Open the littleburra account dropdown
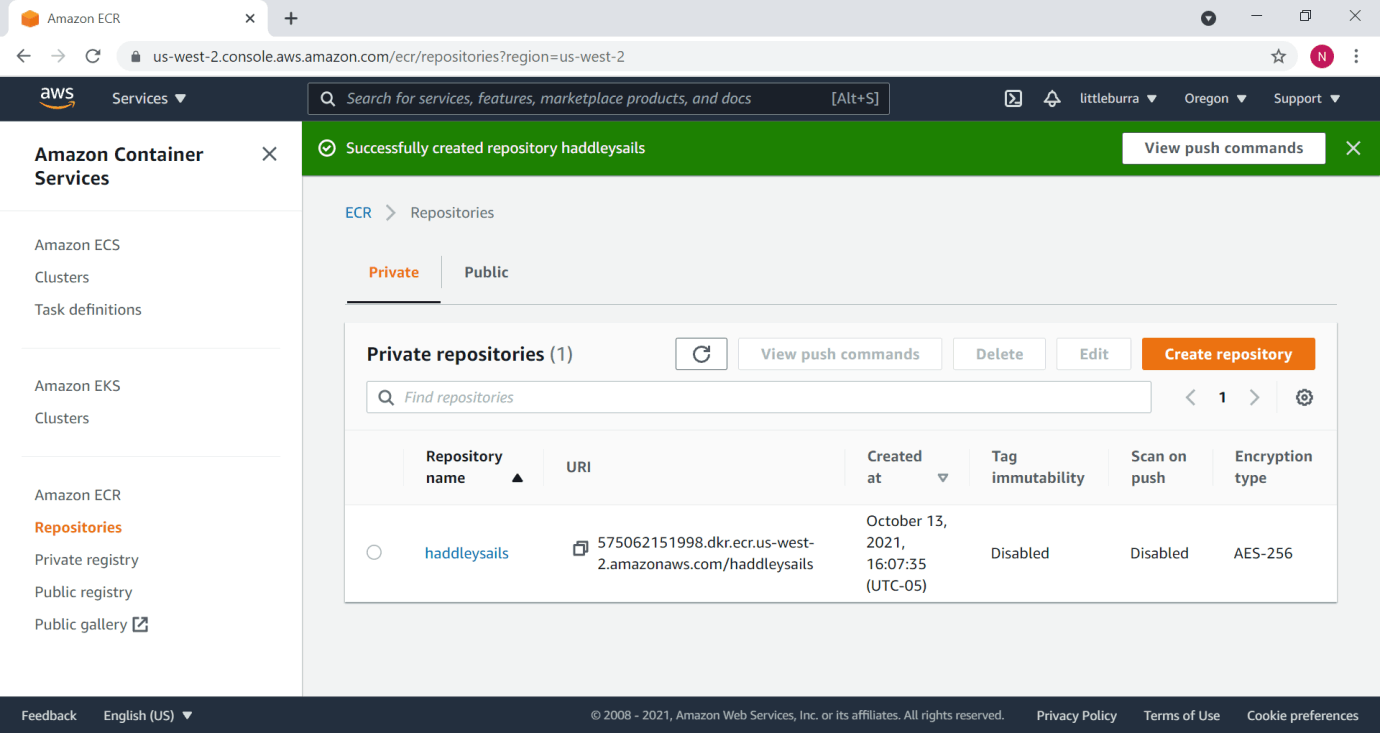This screenshot has width=1380, height=733. (x=1118, y=99)
